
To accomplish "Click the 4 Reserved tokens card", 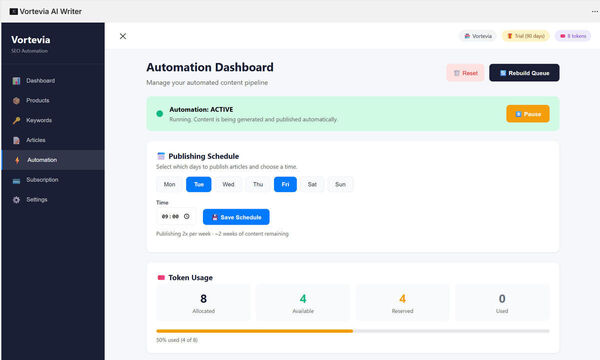I will [403, 303].
